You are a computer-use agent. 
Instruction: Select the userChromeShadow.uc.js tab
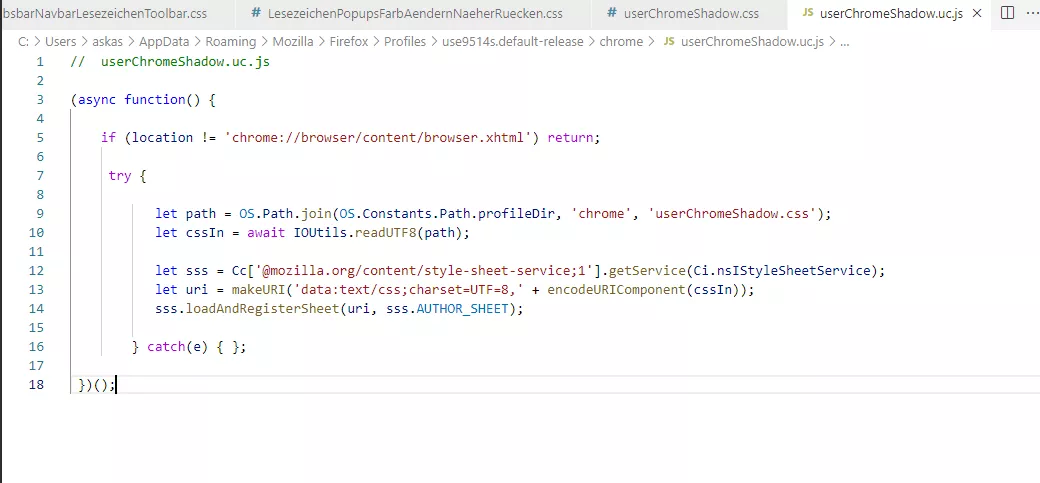tap(889, 13)
